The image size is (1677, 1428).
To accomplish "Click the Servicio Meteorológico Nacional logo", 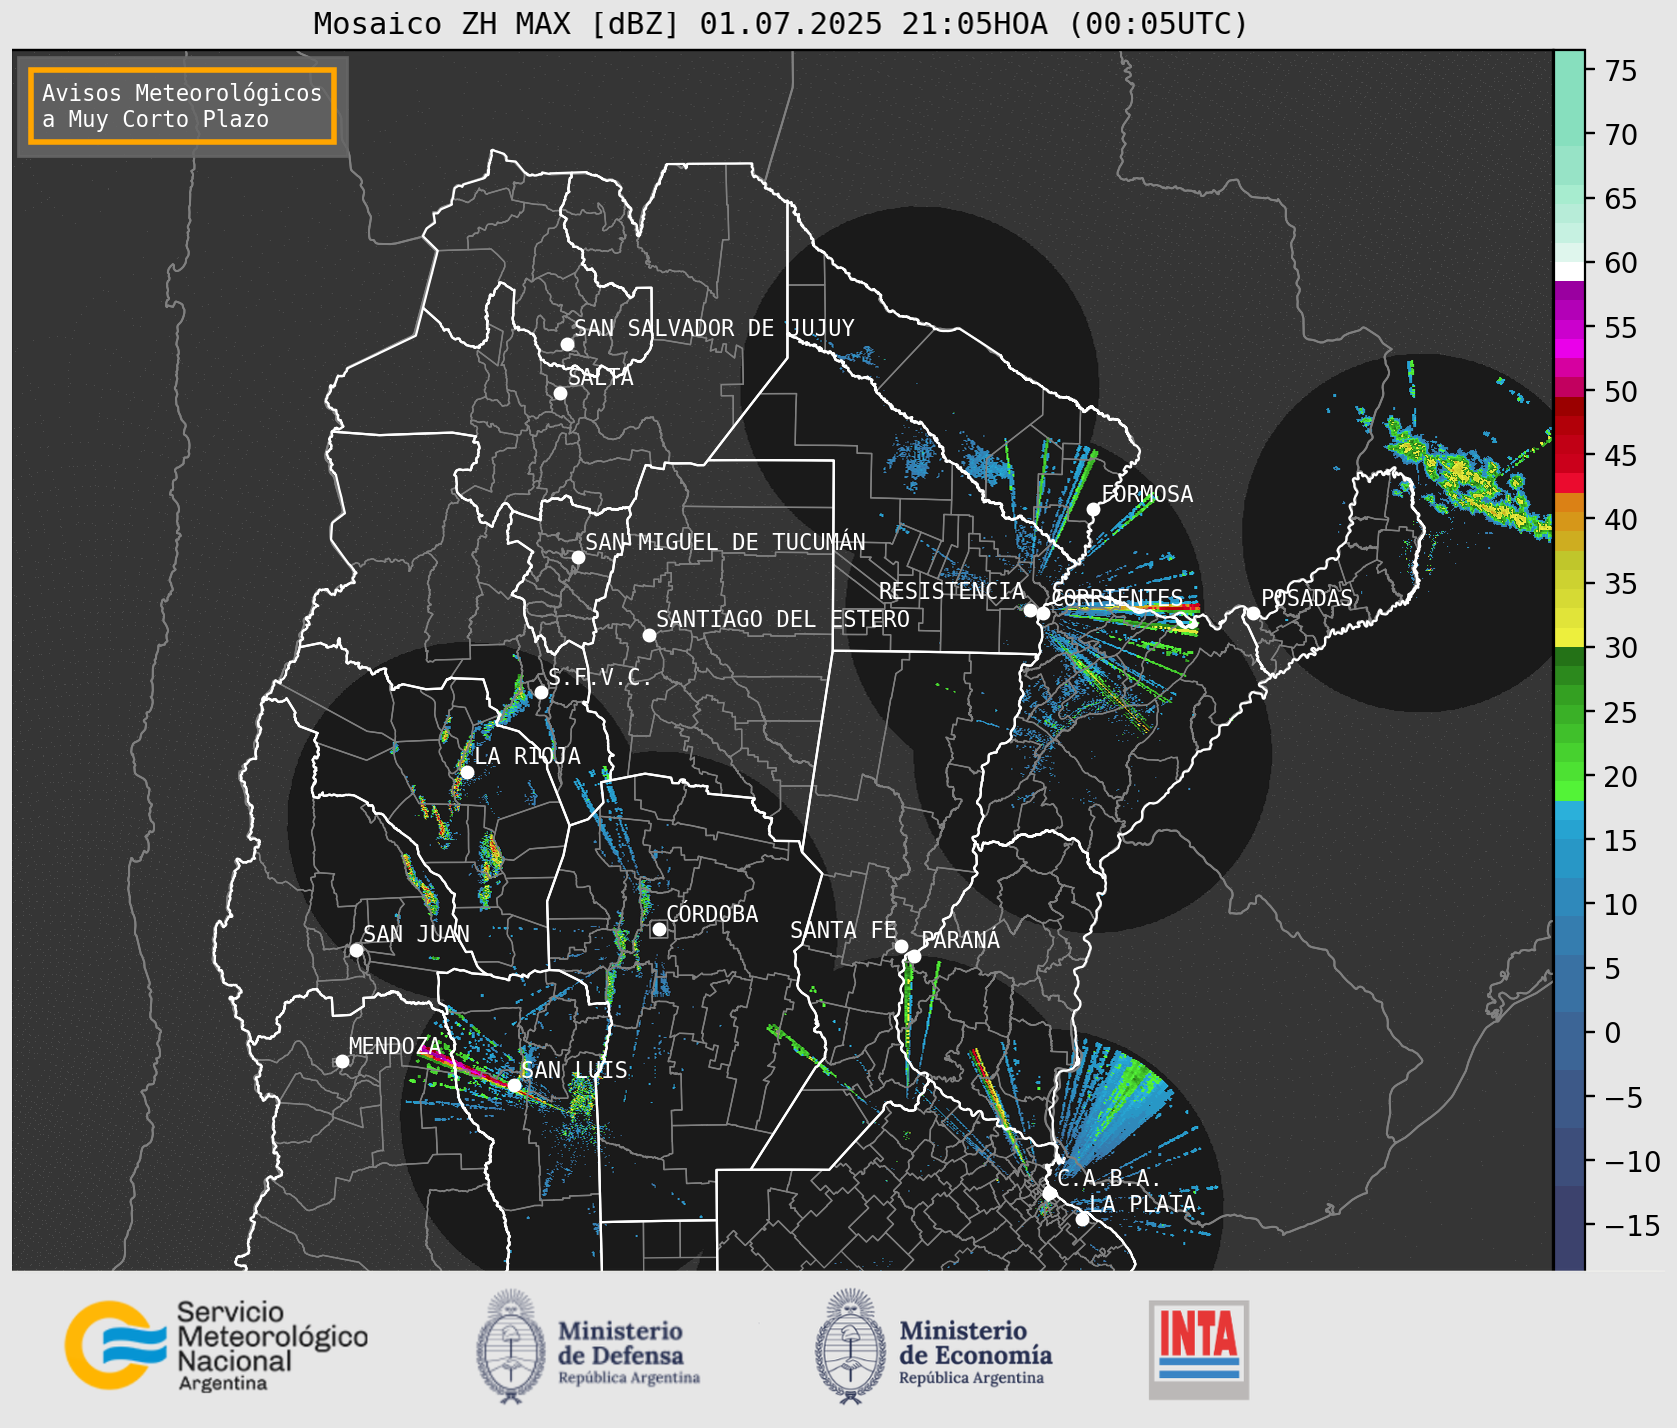I will (x=217, y=1345).
